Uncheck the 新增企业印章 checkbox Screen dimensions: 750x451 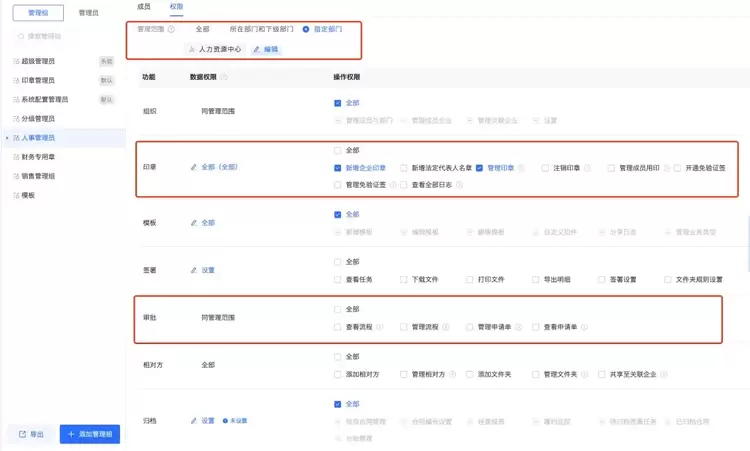click(x=338, y=168)
